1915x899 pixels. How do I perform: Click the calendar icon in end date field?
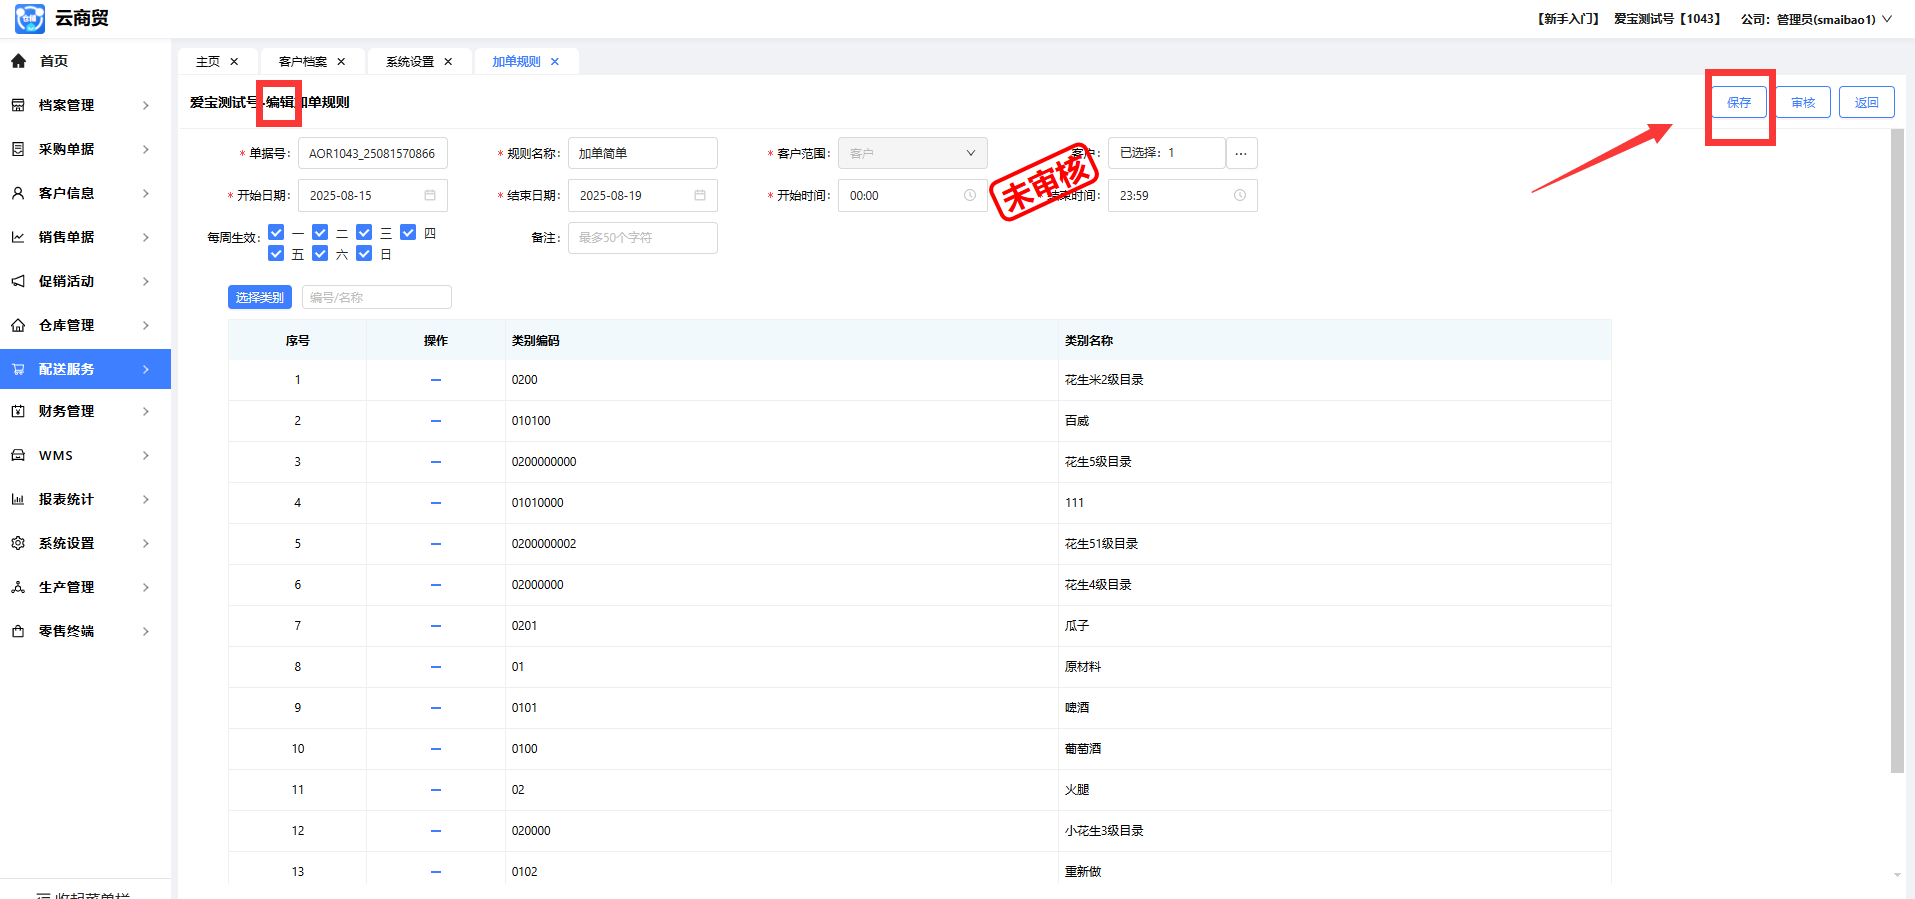[x=700, y=195]
